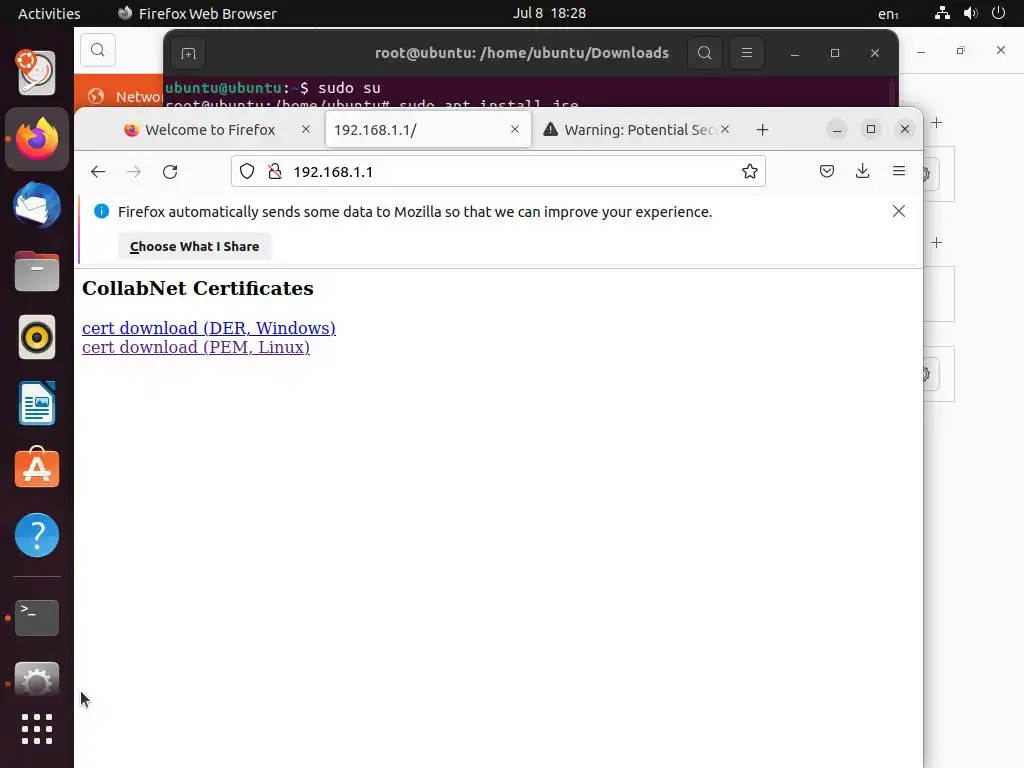Switch to Terminal from the dock
The image size is (1024, 768).
[37, 617]
